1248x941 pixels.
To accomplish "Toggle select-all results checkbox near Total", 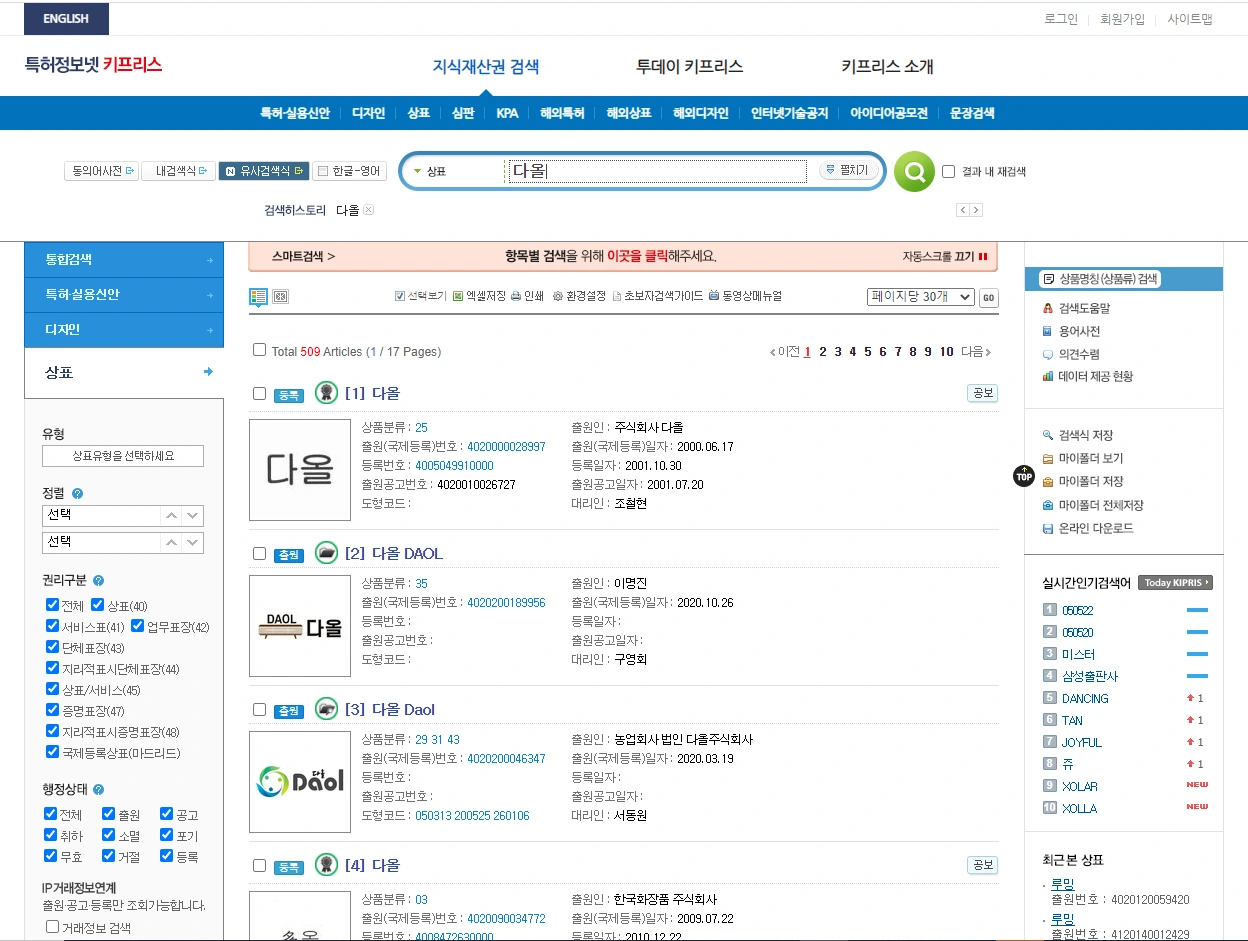I will pyautogui.click(x=260, y=350).
